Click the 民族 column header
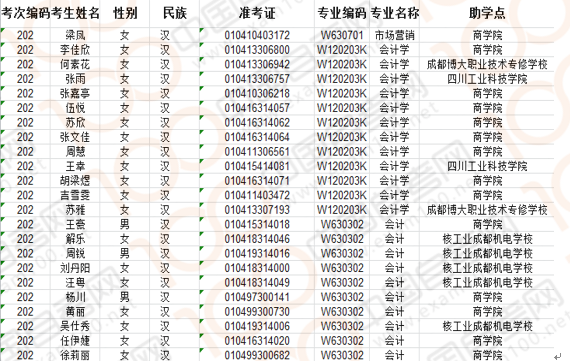The width and height of the screenshot is (570, 361). (x=174, y=13)
